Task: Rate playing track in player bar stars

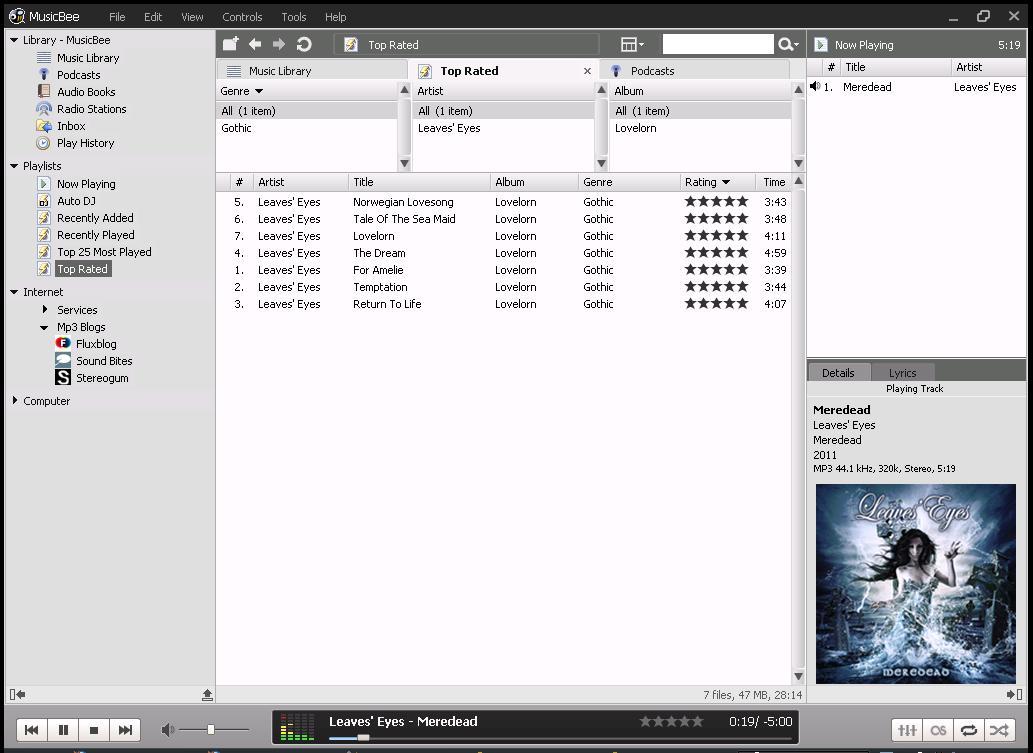Action: click(x=671, y=721)
